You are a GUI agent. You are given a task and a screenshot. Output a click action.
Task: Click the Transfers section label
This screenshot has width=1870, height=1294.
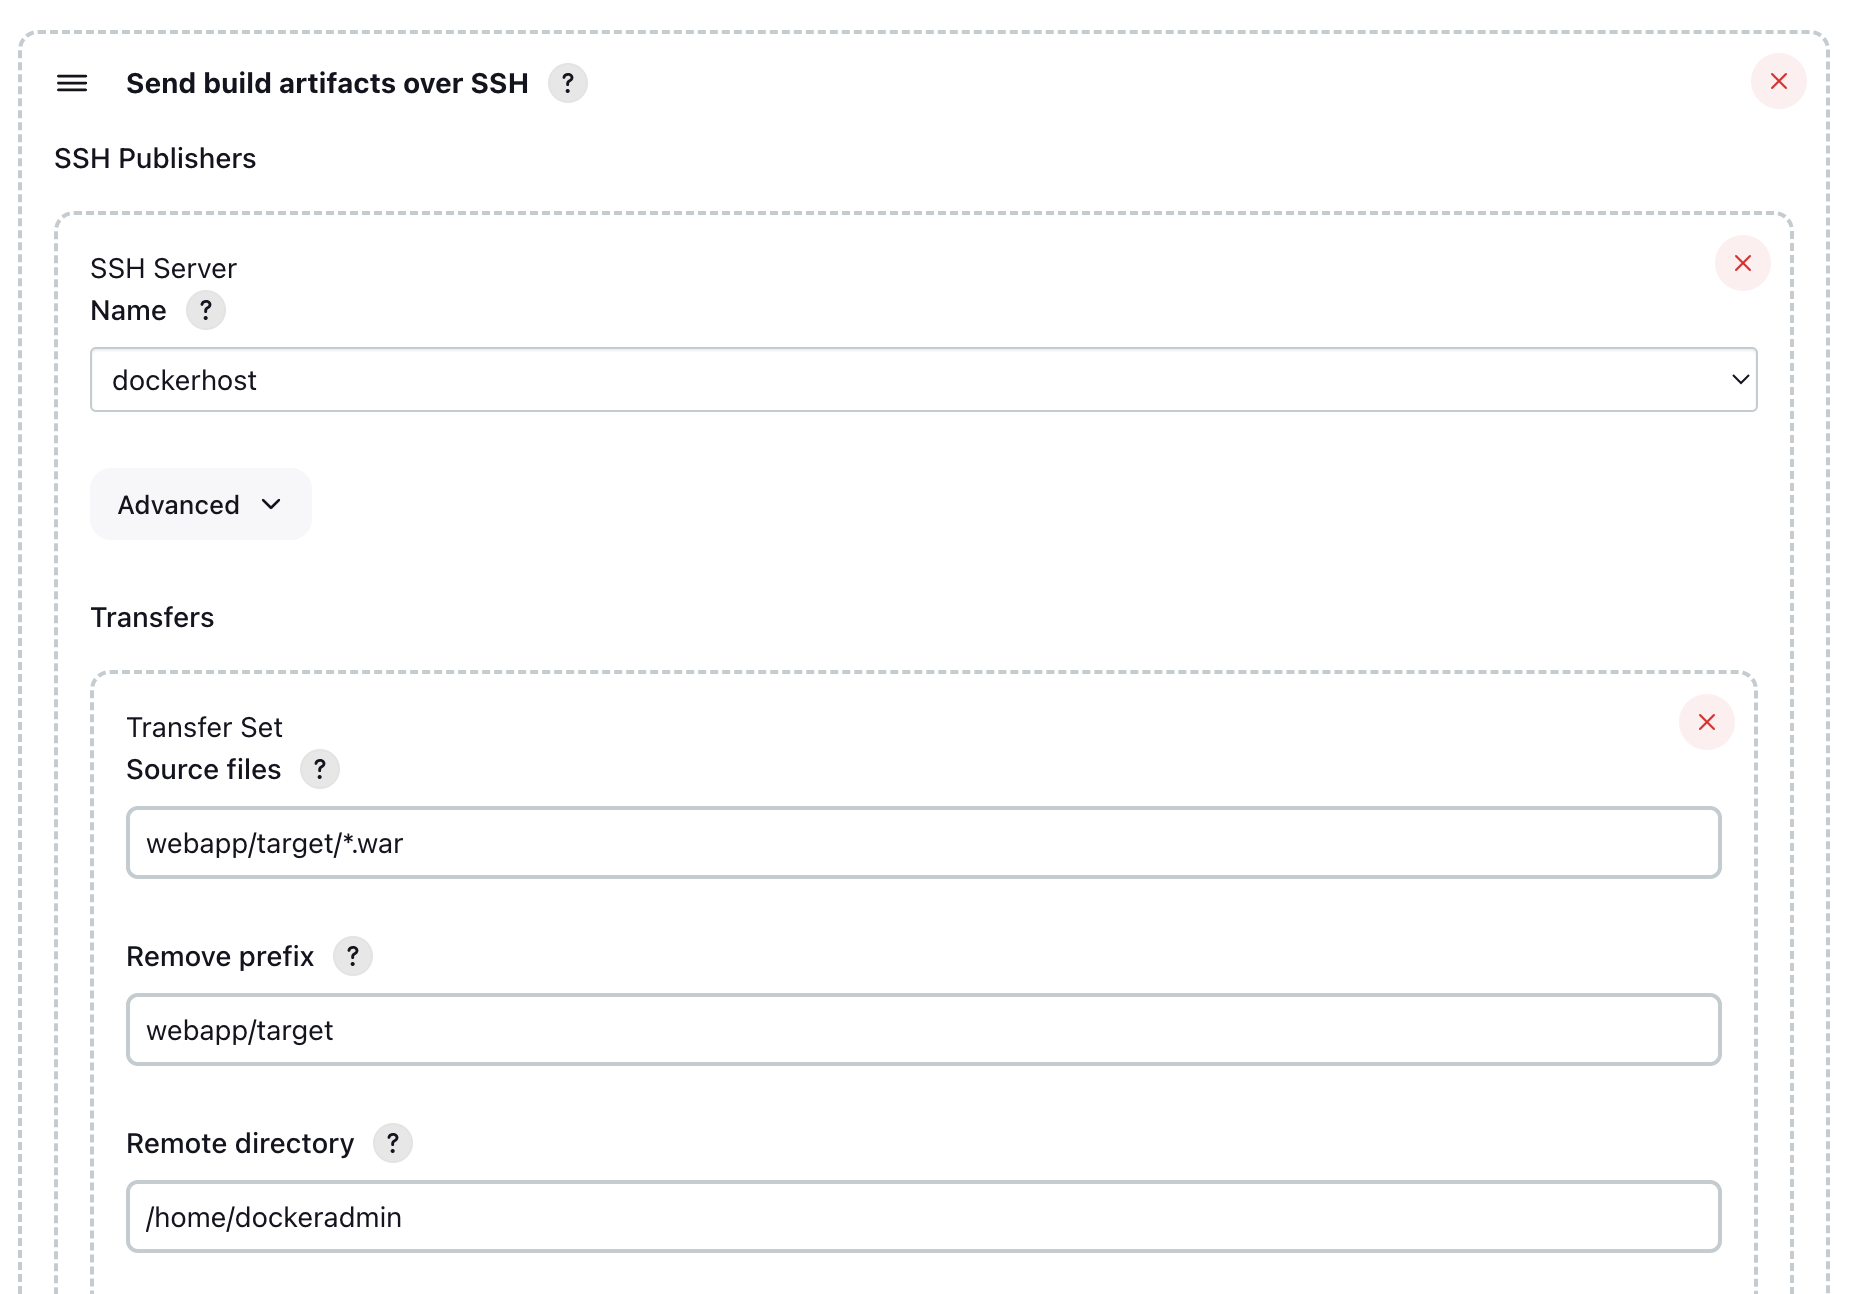coord(152,617)
